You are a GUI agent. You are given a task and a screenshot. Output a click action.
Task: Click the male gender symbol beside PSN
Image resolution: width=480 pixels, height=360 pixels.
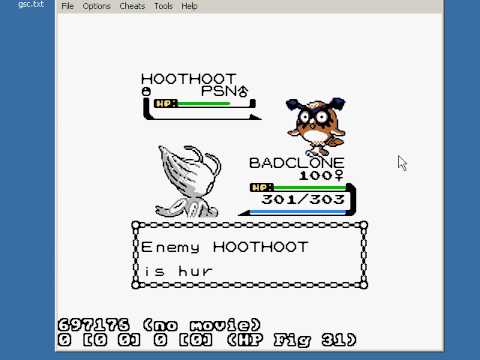coord(243,91)
